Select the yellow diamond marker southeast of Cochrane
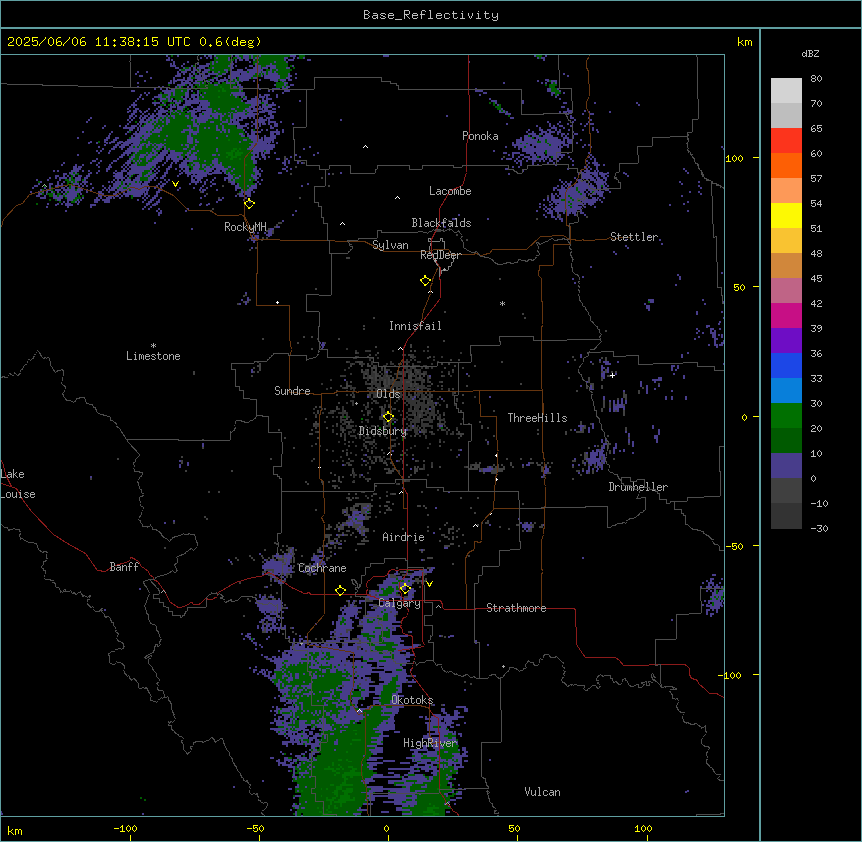Image resolution: width=862 pixels, height=842 pixels. 340,590
